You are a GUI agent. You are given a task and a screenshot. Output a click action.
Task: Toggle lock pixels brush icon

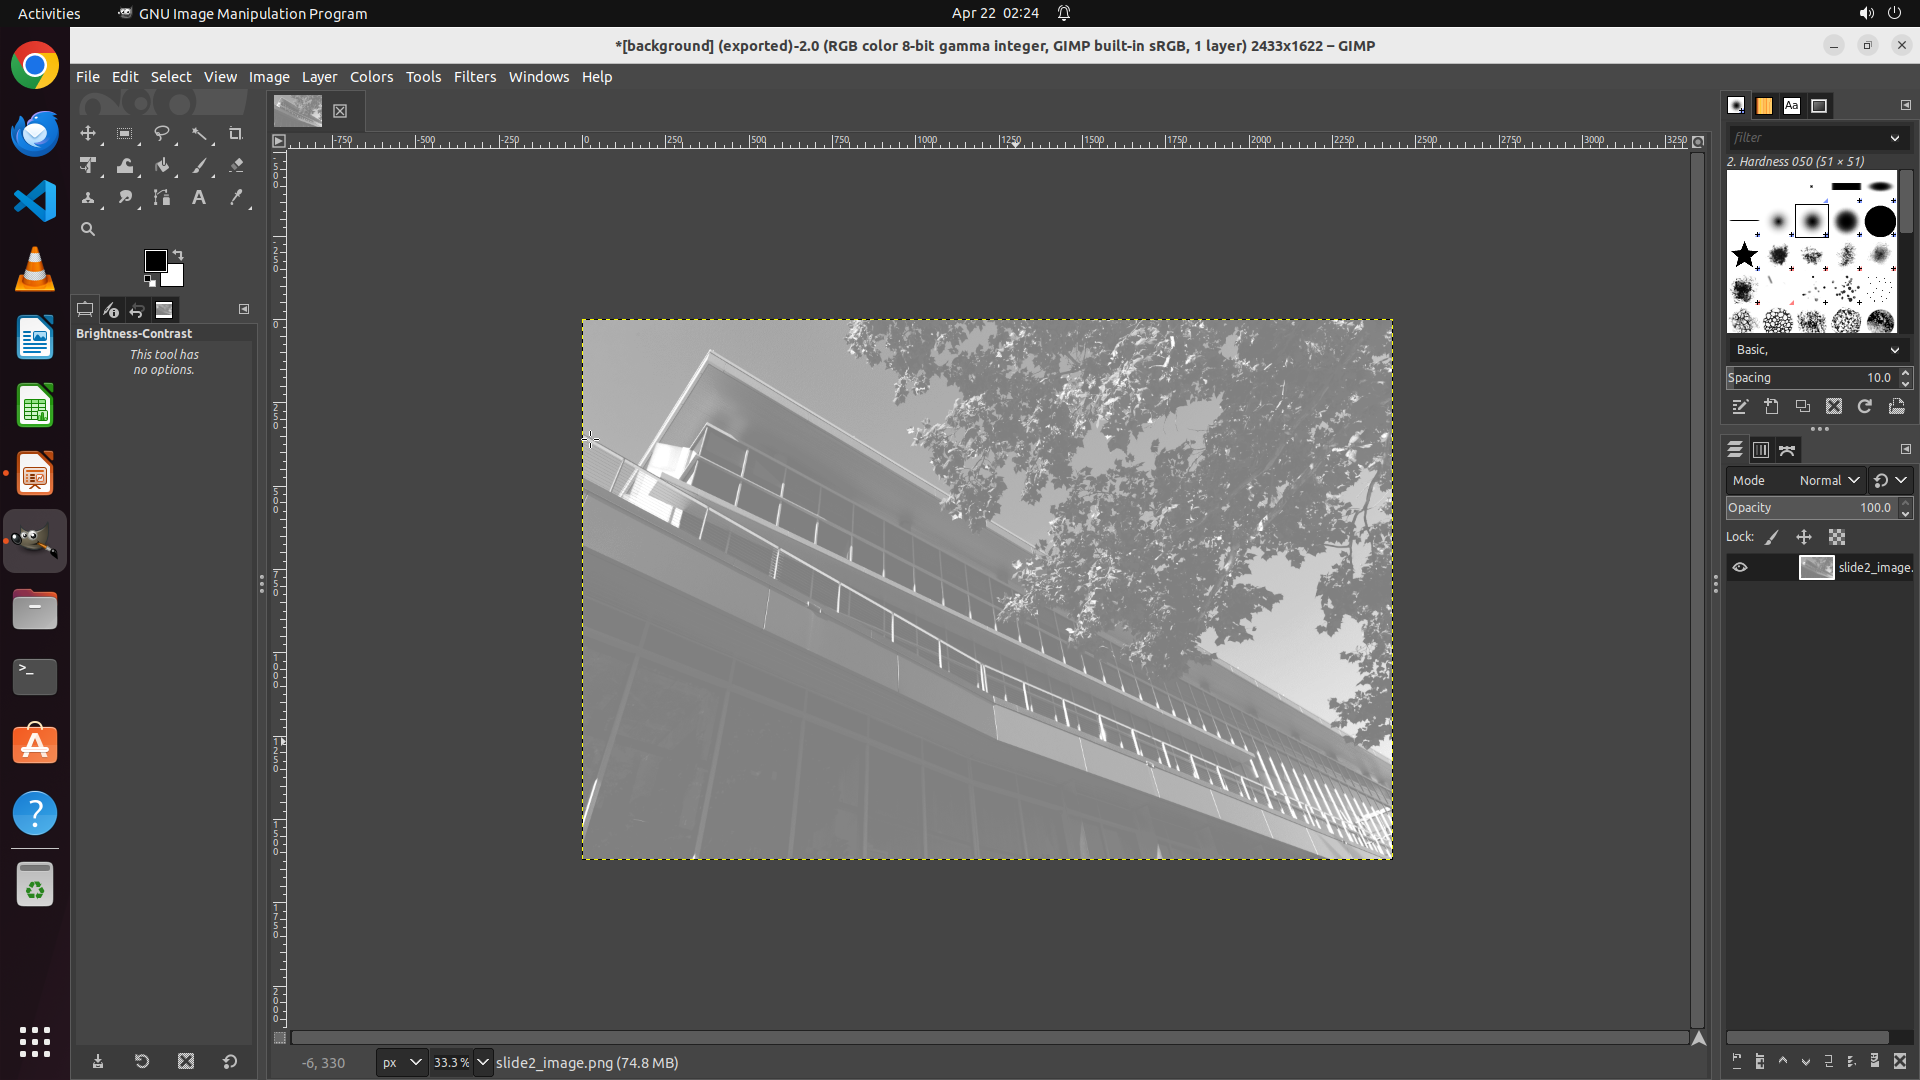[1772, 538]
